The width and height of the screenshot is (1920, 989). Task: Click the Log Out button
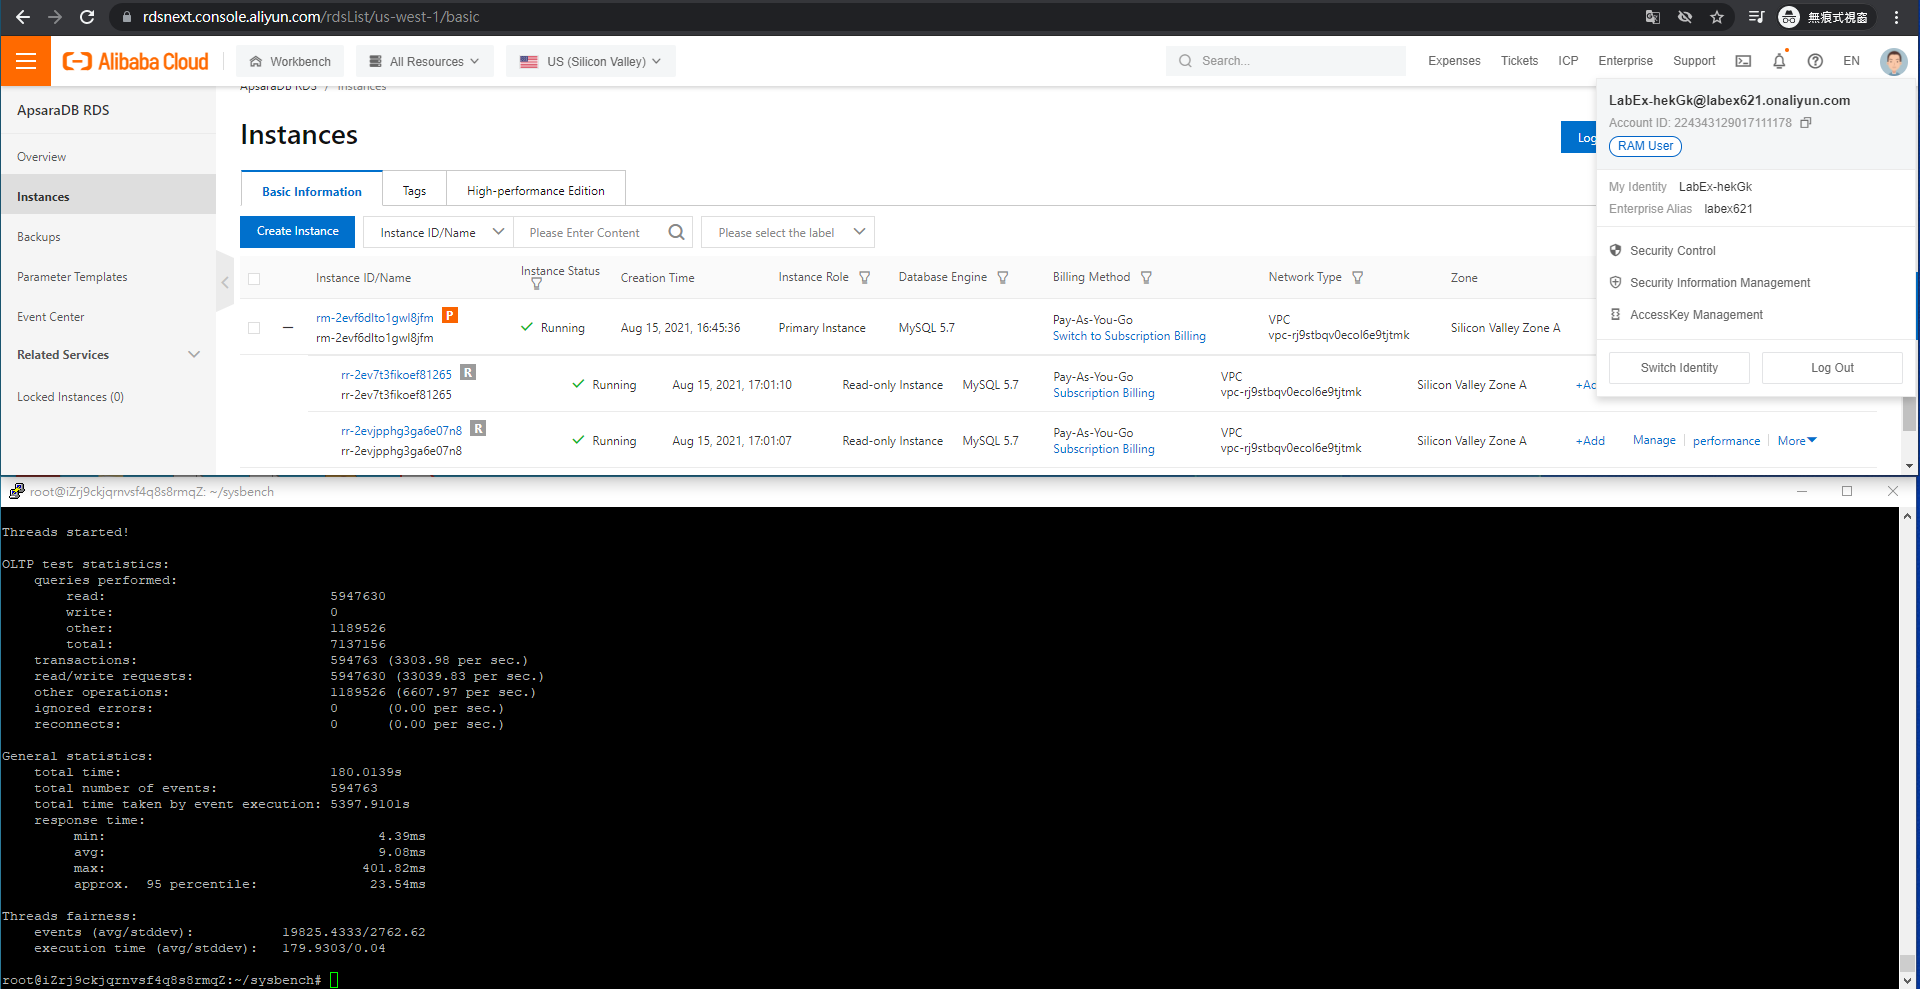[1831, 368]
